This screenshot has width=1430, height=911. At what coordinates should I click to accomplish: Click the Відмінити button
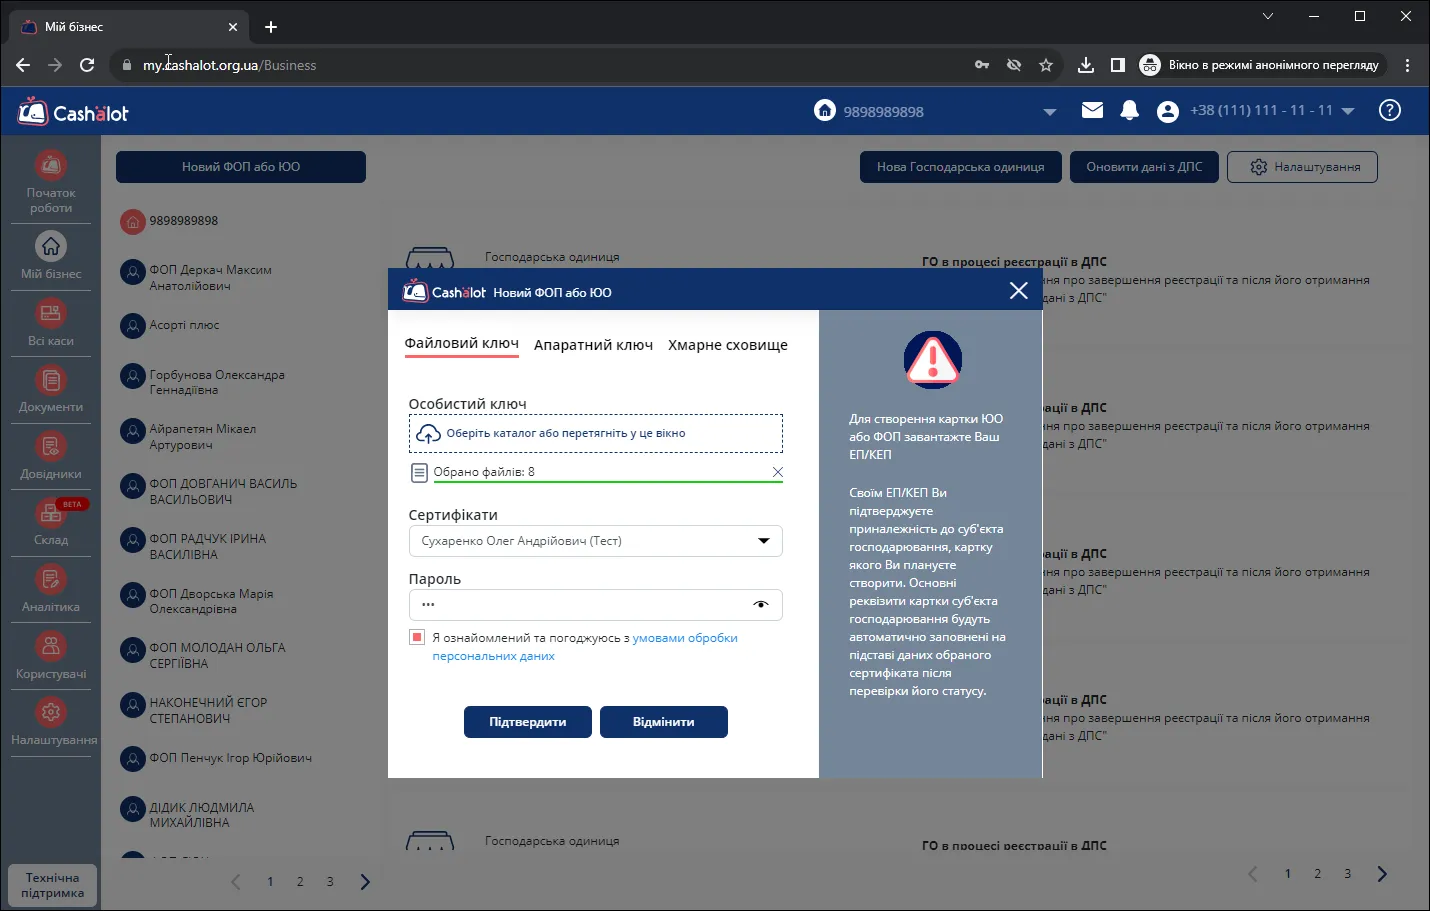[664, 722]
